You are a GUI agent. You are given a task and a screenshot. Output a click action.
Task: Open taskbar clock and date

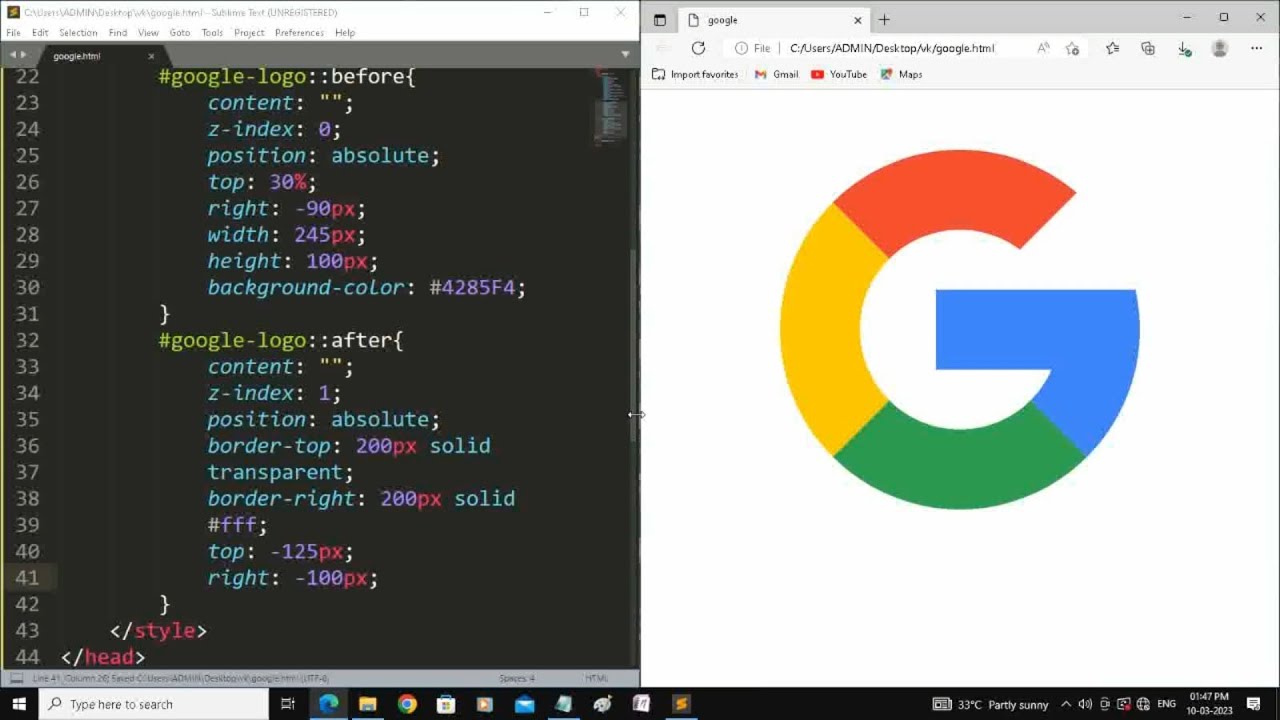point(1208,704)
